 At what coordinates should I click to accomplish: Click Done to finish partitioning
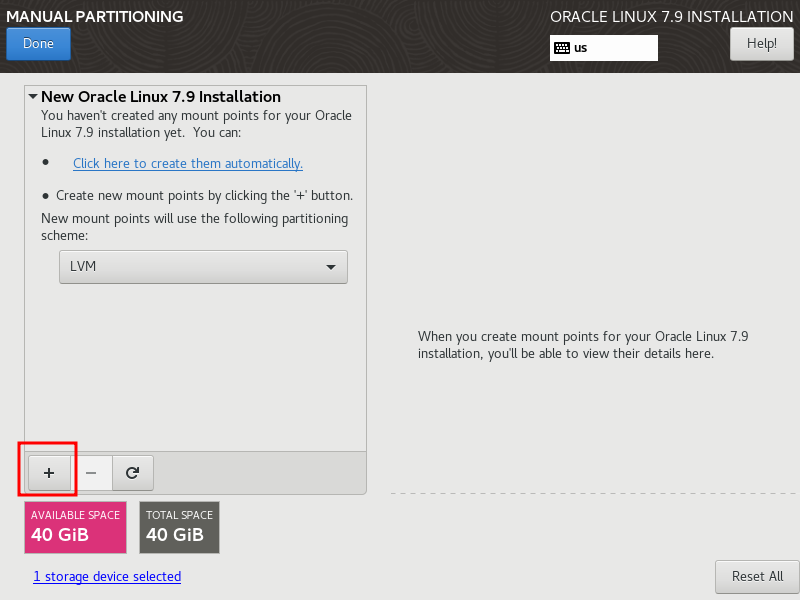pyautogui.click(x=38, y=44)
